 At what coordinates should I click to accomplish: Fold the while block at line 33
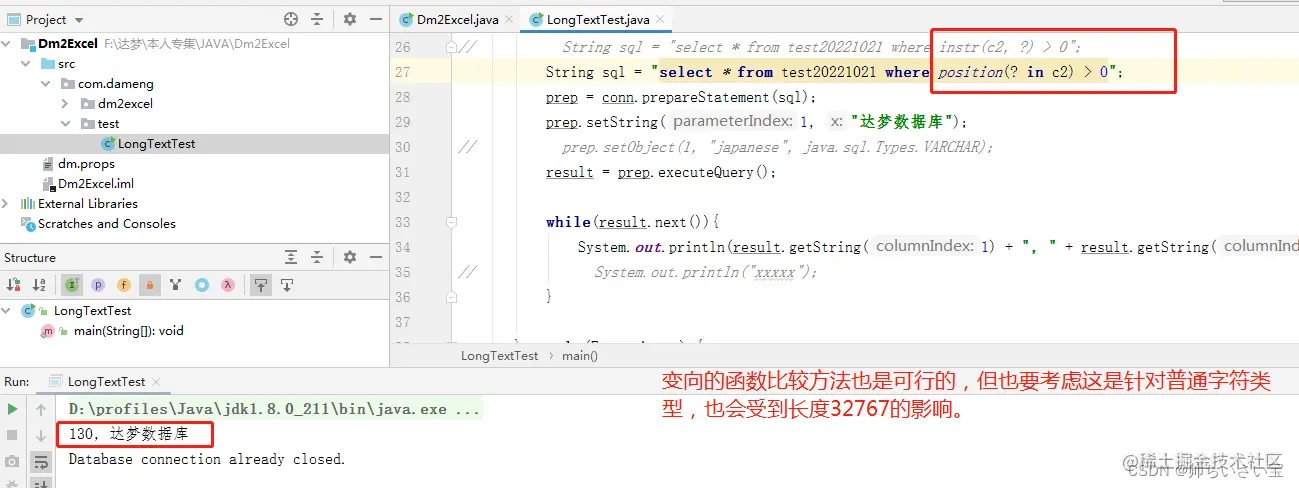click(452, 222)
